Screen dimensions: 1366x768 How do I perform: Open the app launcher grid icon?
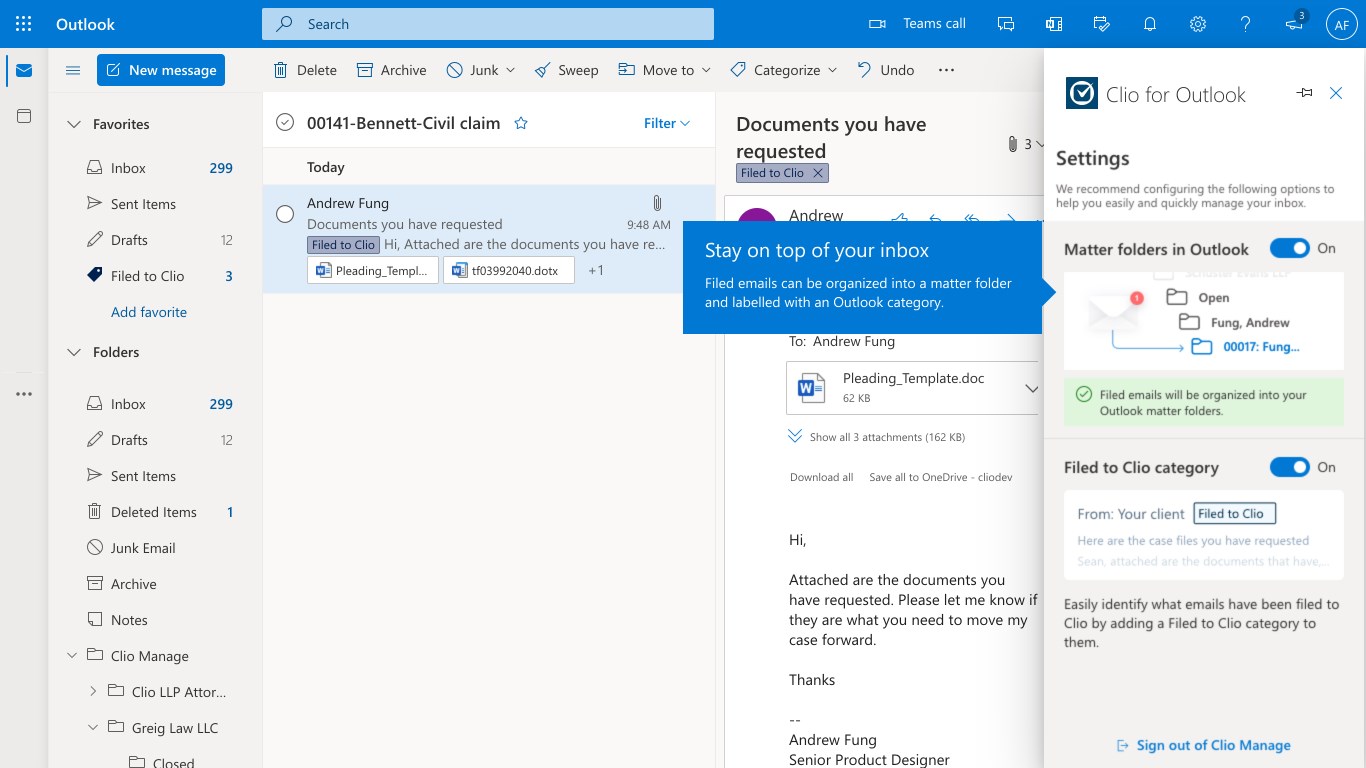point(24,24)
